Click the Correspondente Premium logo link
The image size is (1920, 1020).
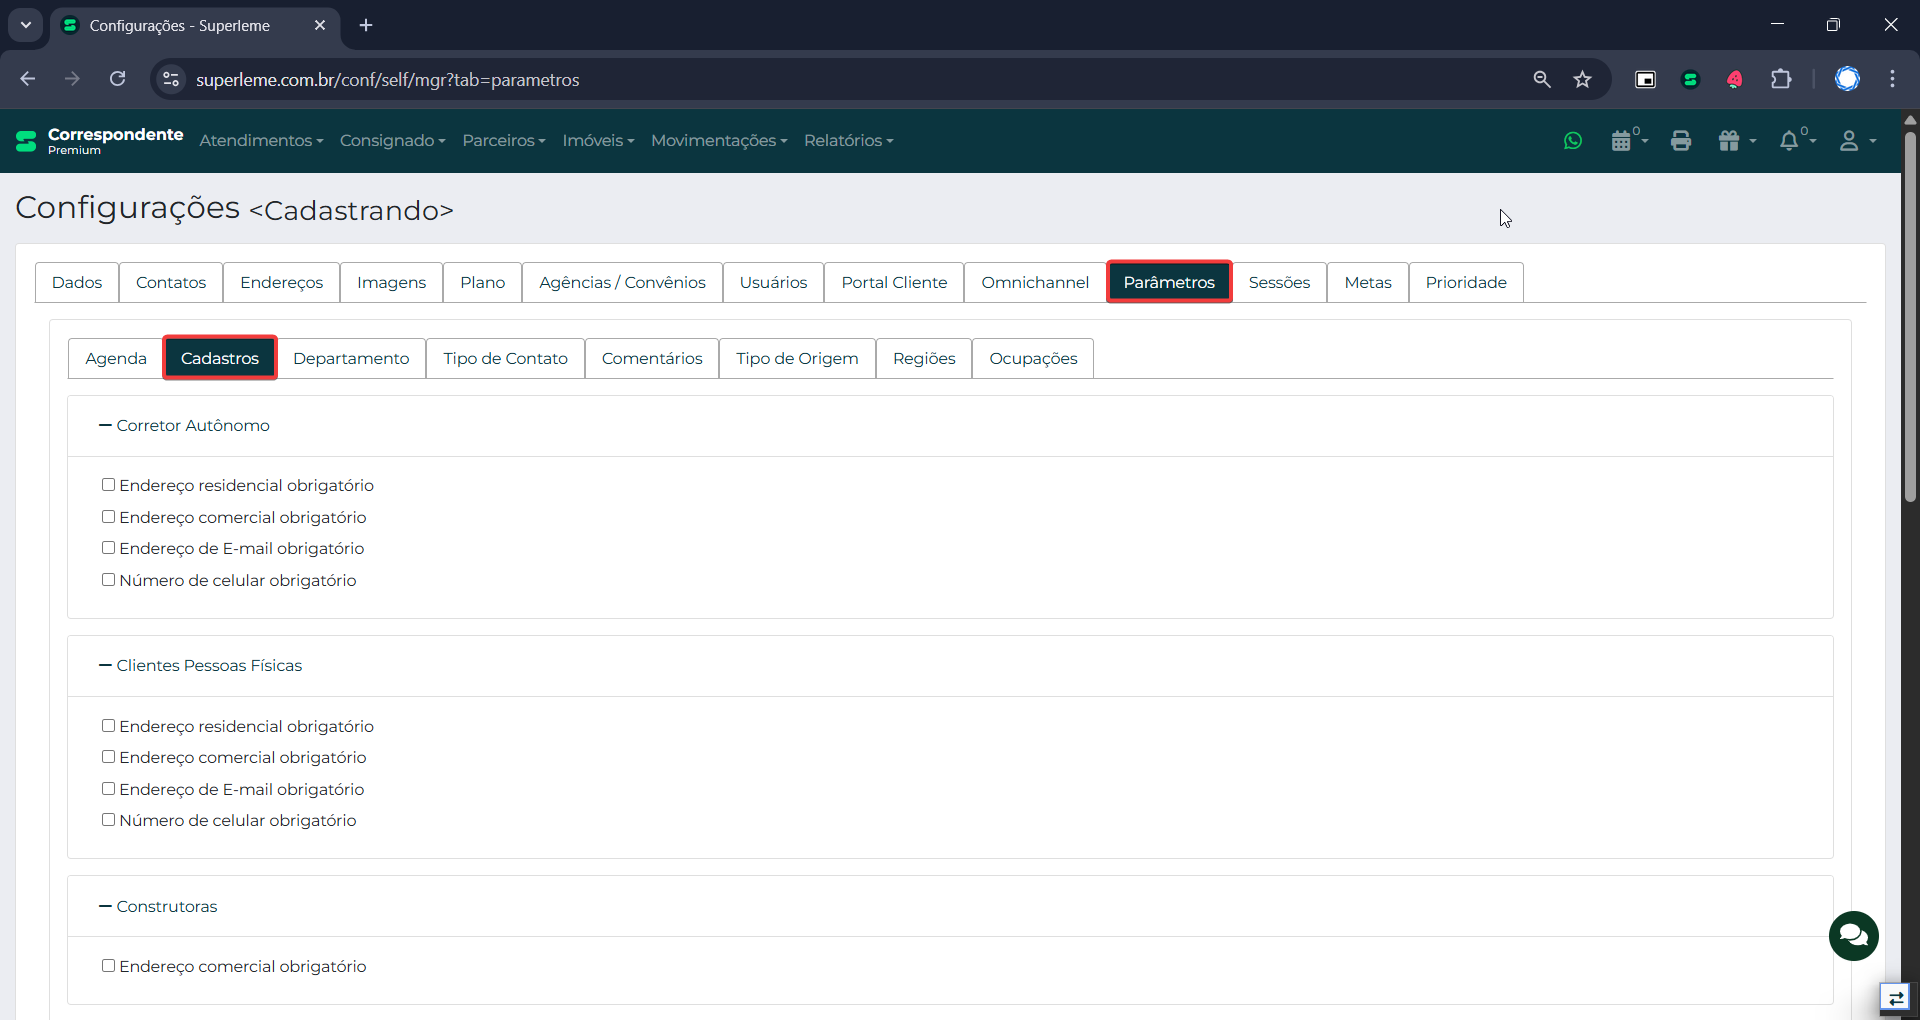[x=100, y=141]
